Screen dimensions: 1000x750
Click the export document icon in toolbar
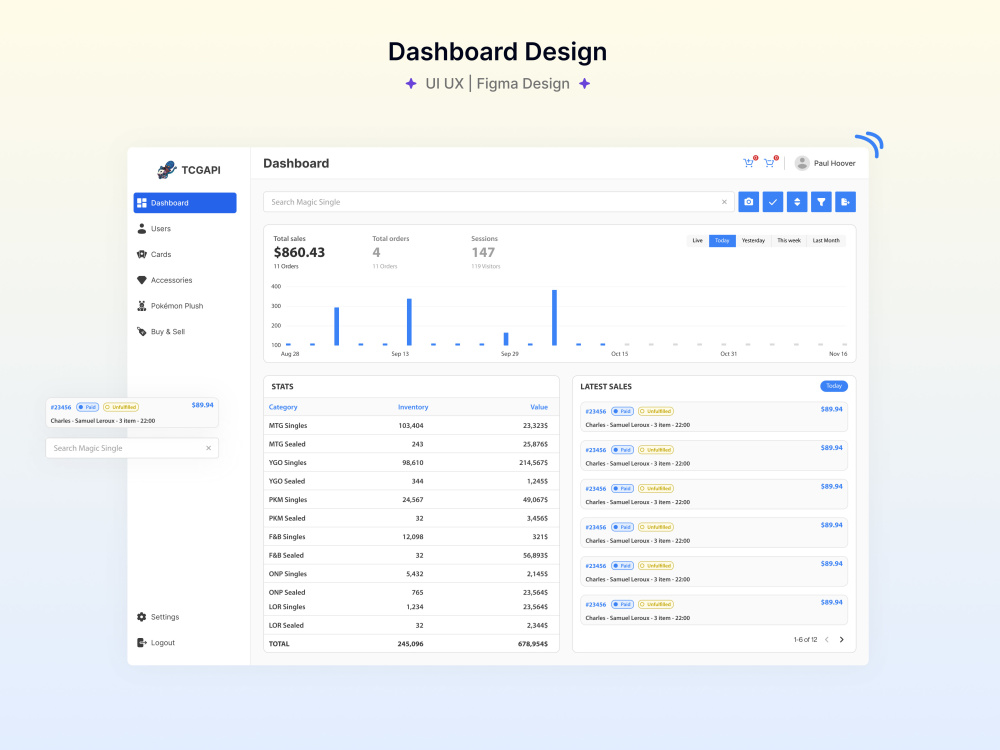click(845, 201)
